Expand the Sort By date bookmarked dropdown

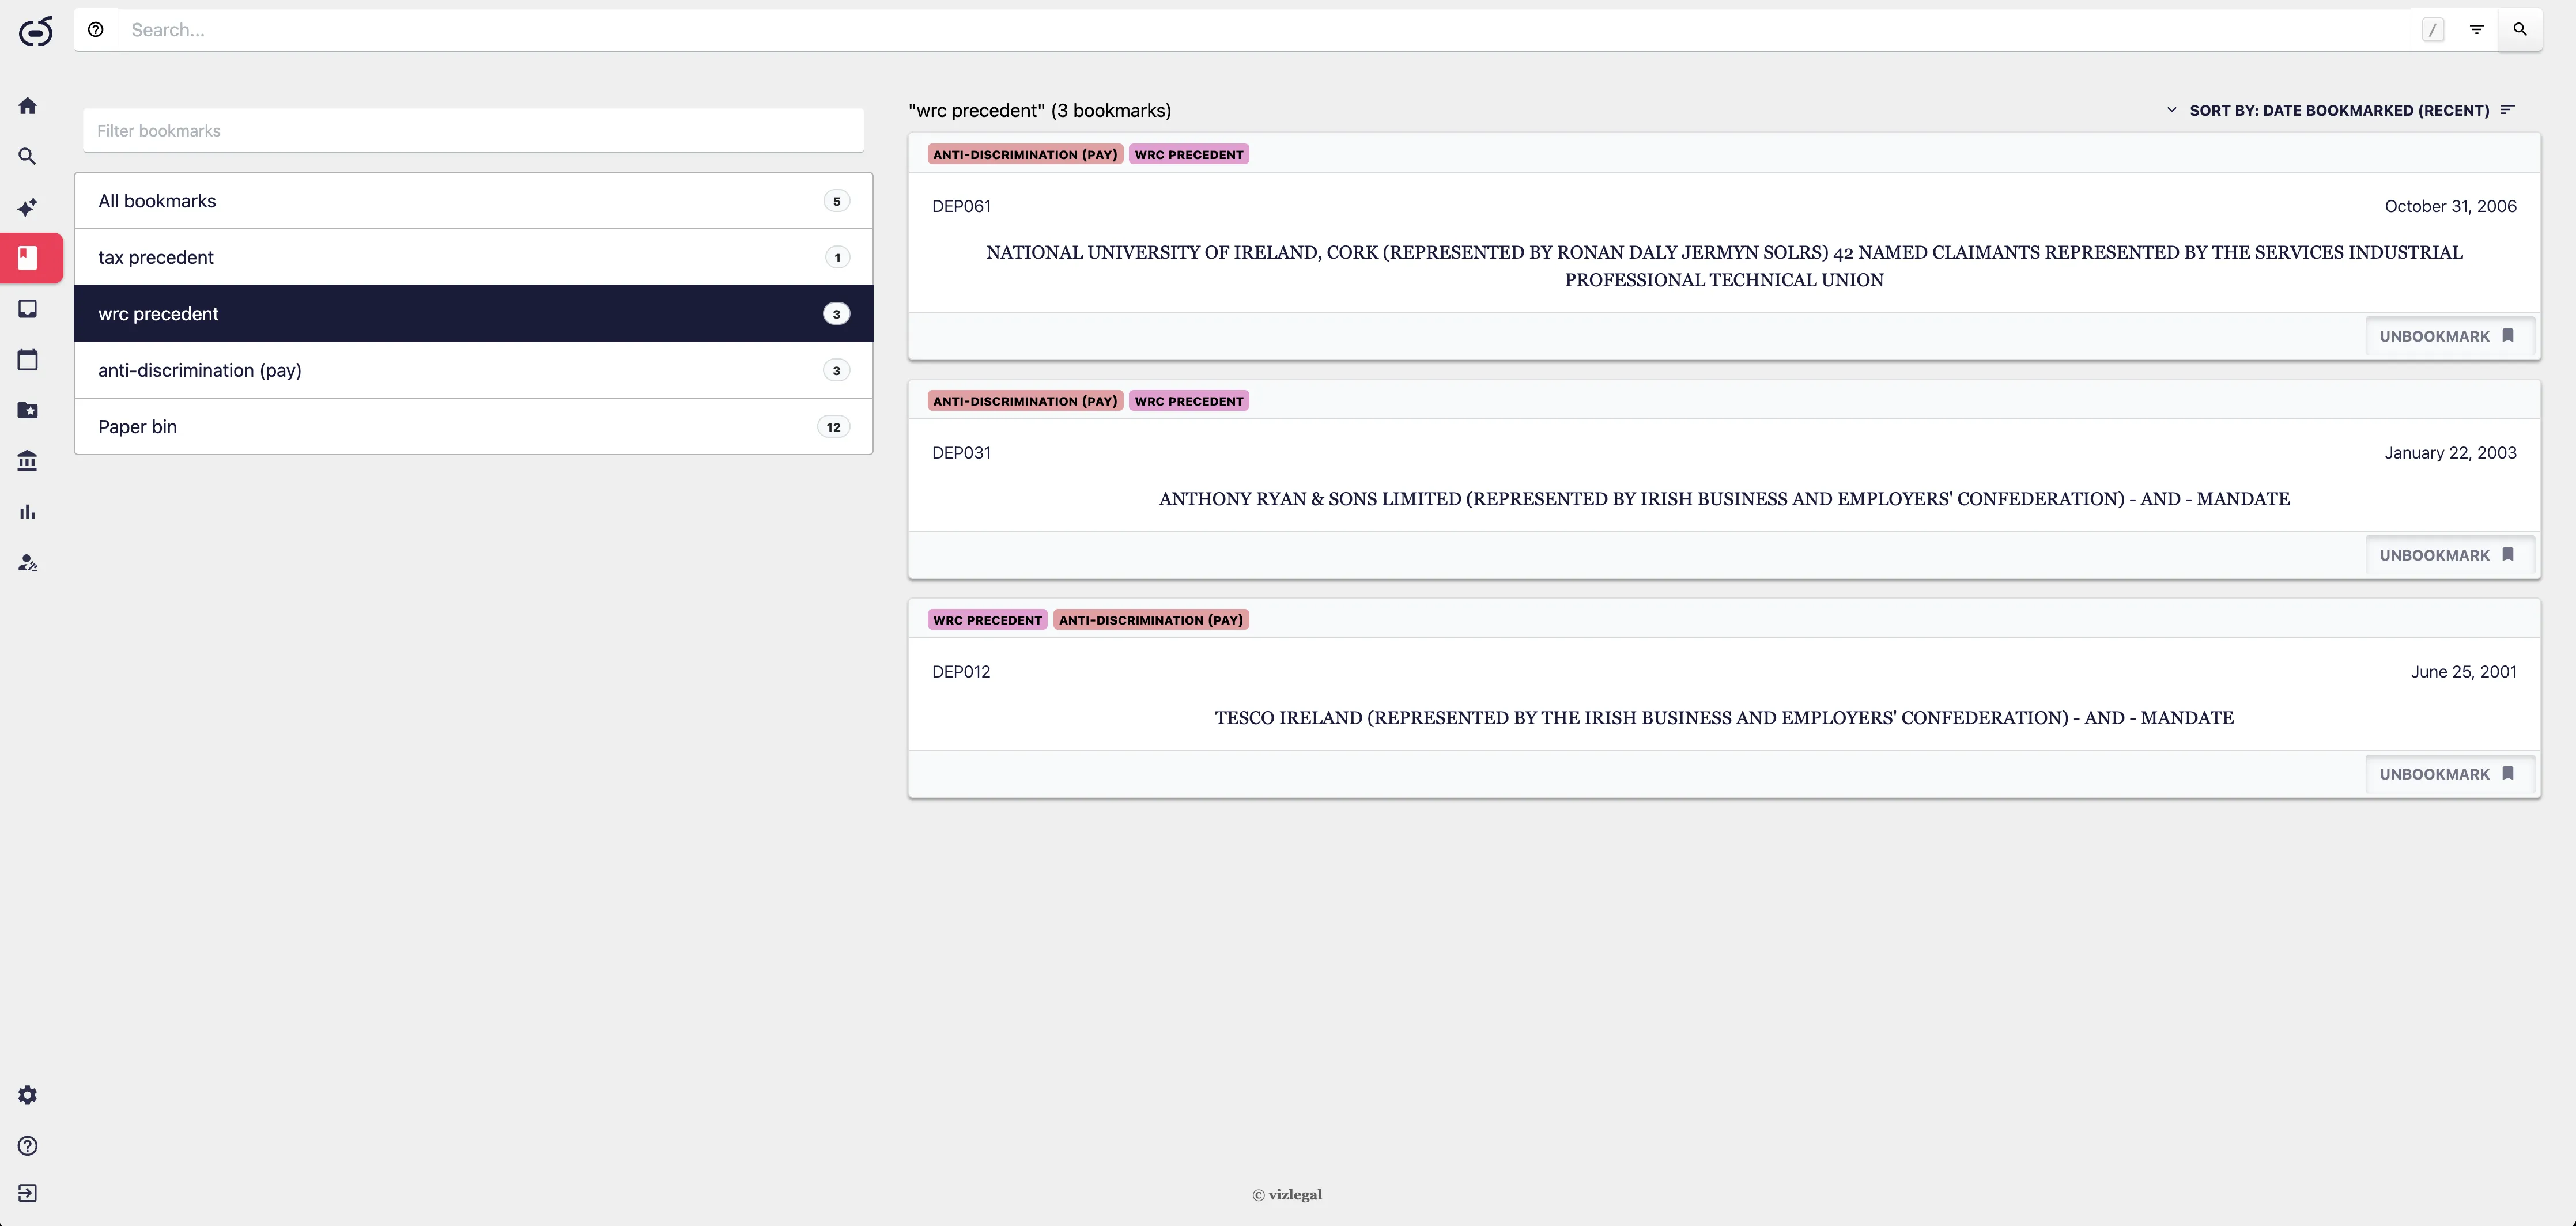(x=2328, y=110)
